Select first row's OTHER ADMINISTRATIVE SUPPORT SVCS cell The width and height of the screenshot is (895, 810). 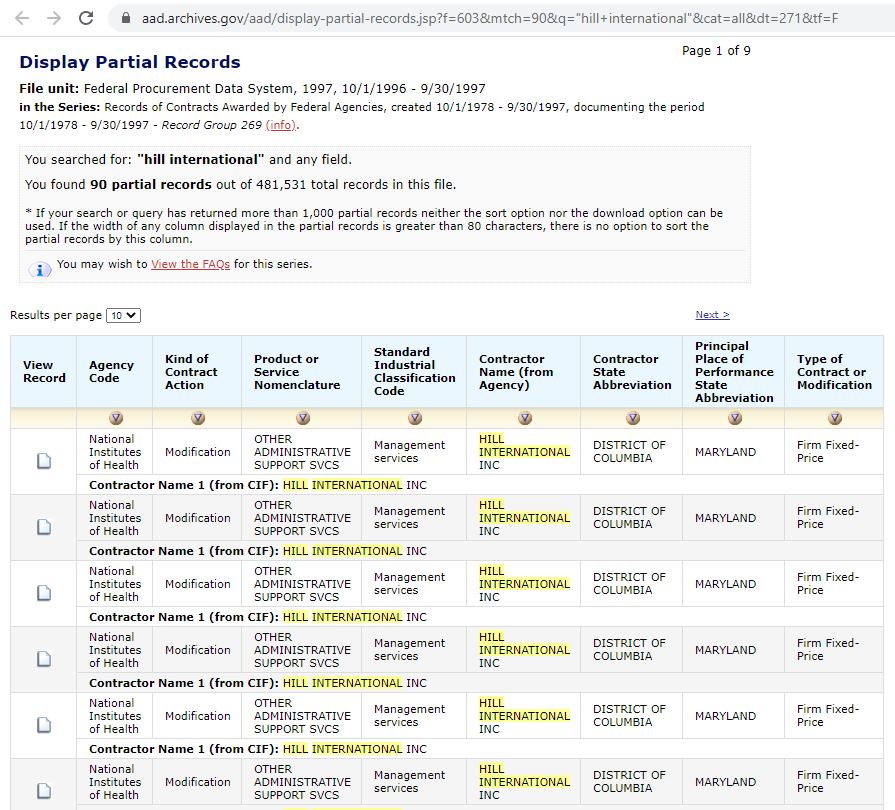pos(303,452)
